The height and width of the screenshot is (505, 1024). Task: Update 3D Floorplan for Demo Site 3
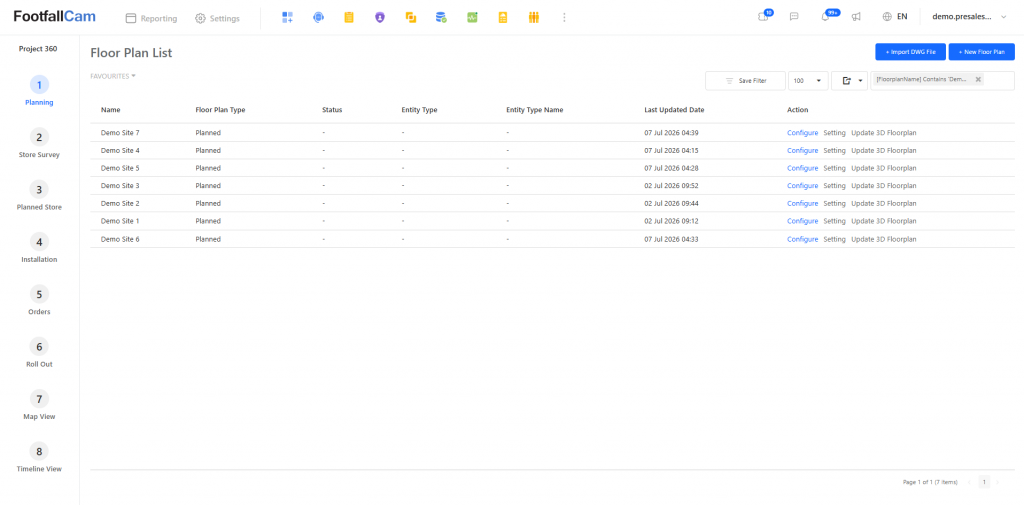click(x=884, y=186)
